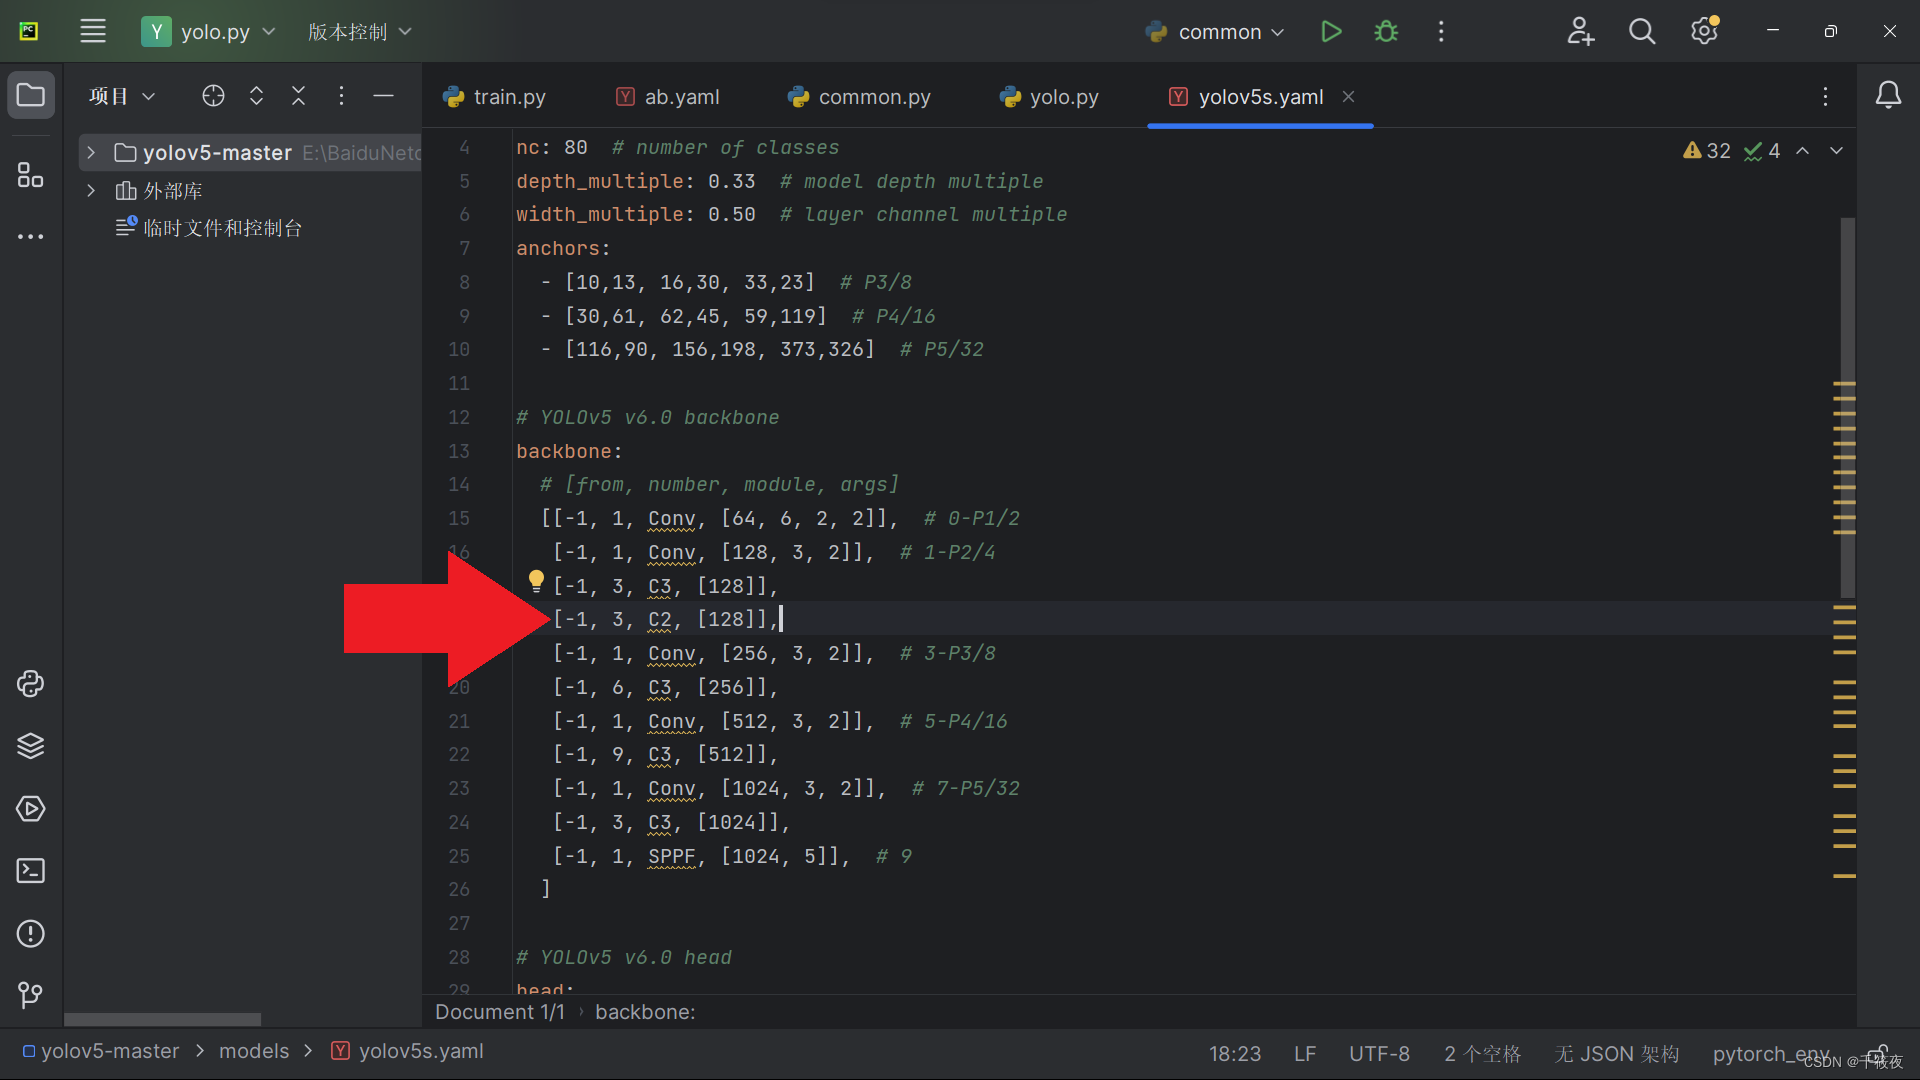The image size is (1920, 1080).
Task: Run the common configuration
Action: click(1331, 32)
